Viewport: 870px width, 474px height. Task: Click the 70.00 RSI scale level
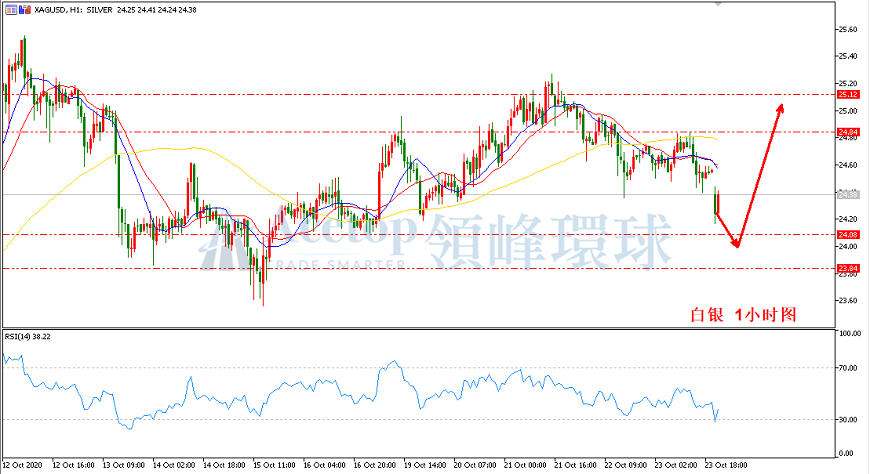coord(849,367)
